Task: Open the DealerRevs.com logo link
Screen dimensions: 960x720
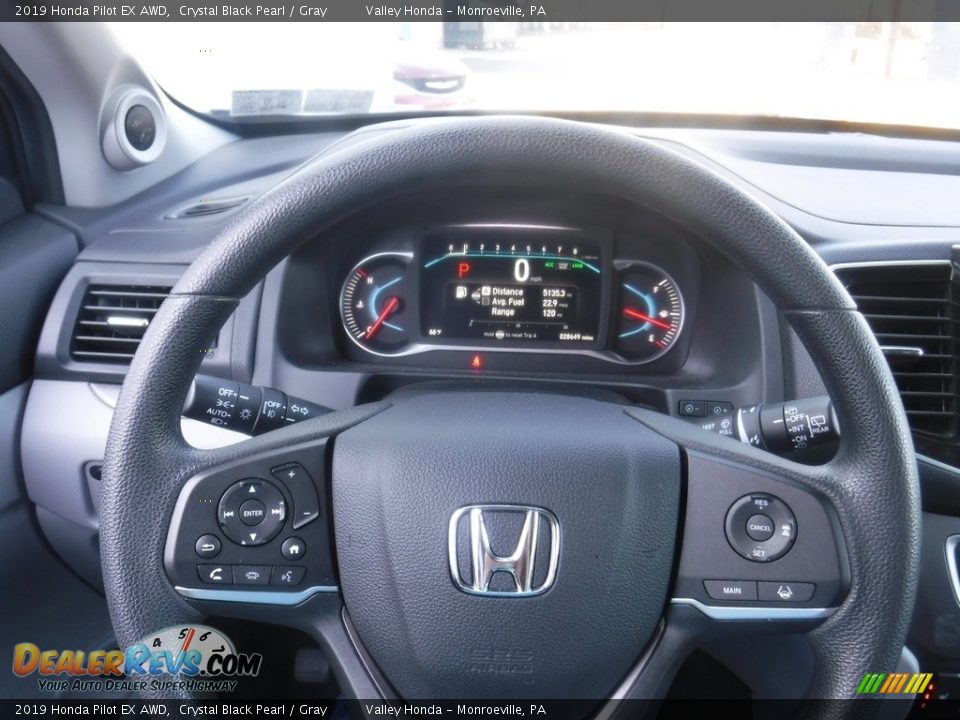Action: pyautogui.click(x=136, y=660)
